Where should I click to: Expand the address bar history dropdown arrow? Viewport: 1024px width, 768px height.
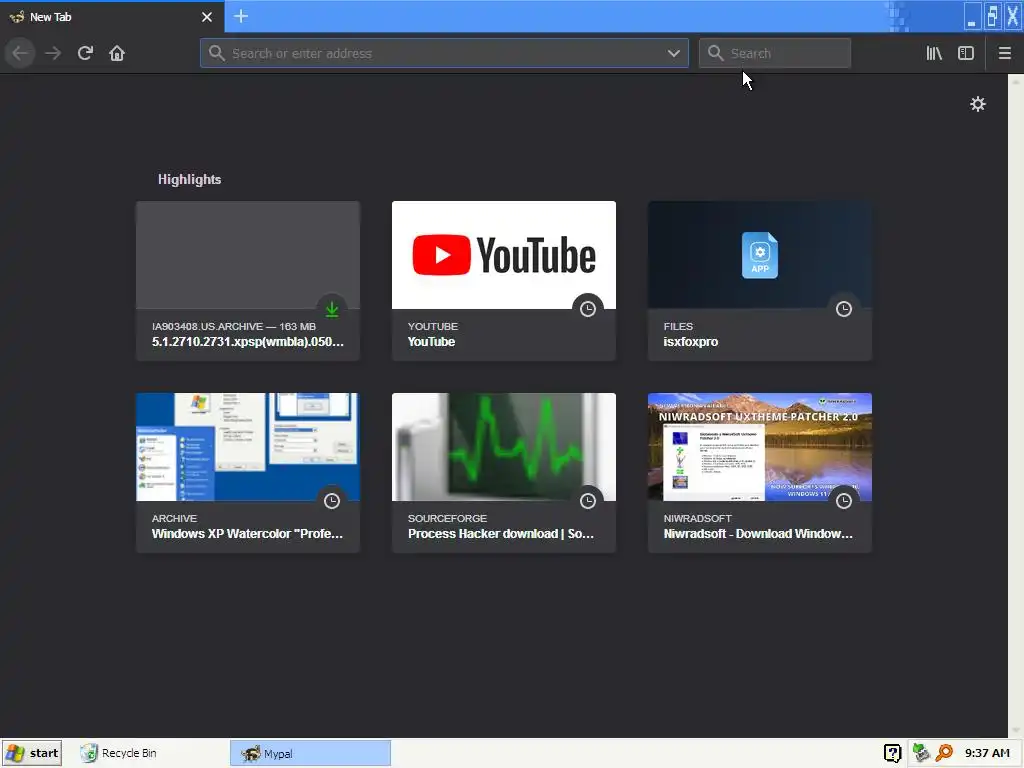pyautogui.click(x=673, y=53)
